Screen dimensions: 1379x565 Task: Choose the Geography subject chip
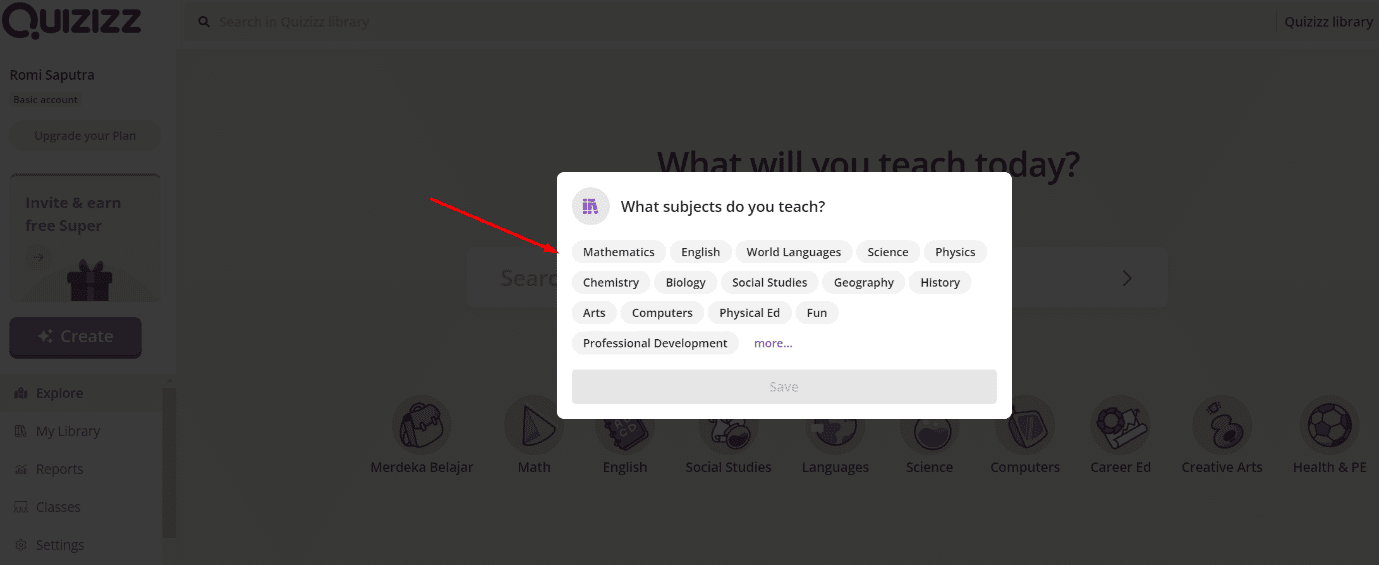coord(864,282)
